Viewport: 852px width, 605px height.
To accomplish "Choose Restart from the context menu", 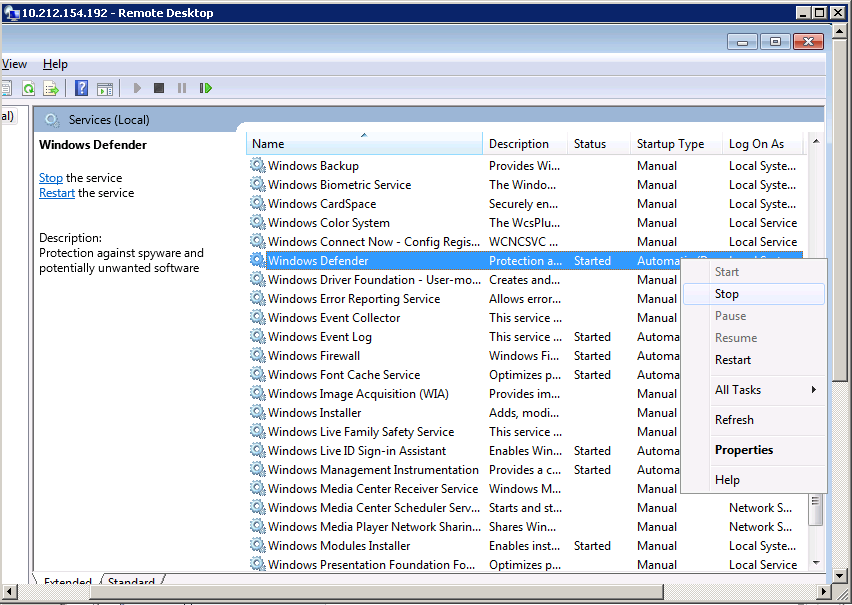I will (753, 360).
